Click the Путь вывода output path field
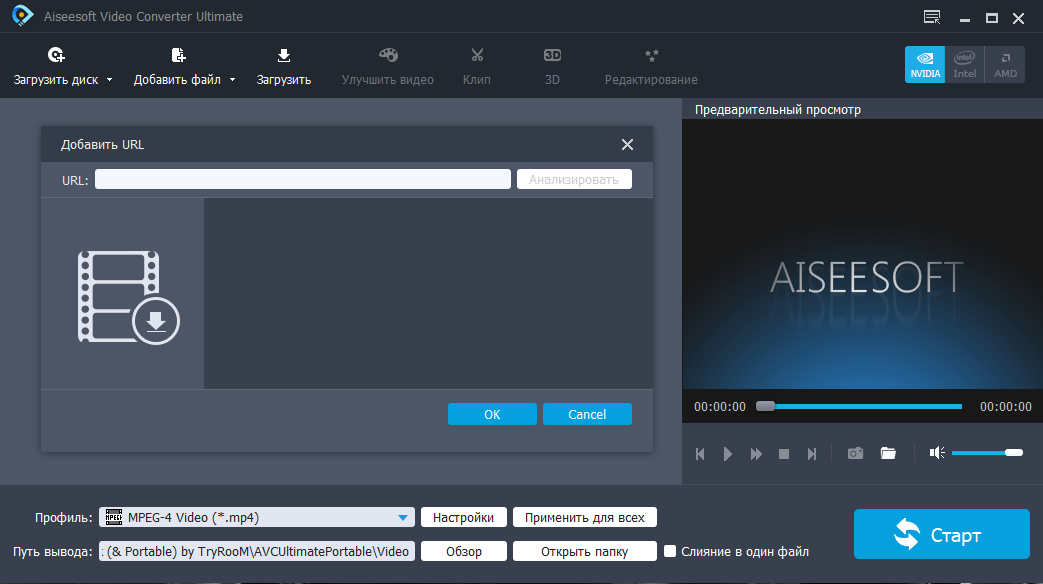 257,551
